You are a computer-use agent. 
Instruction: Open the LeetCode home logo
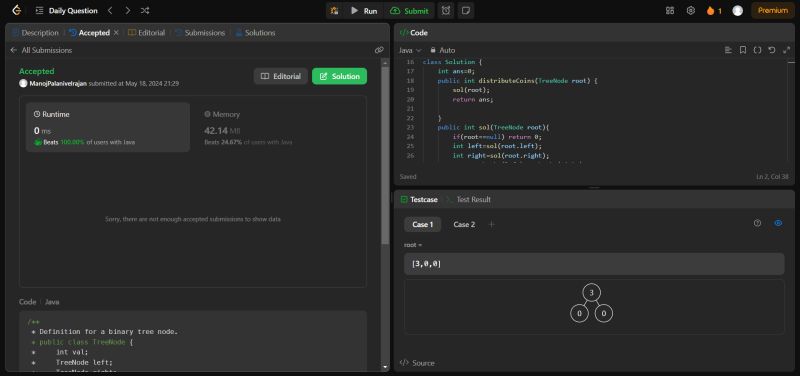pos(16,10)
